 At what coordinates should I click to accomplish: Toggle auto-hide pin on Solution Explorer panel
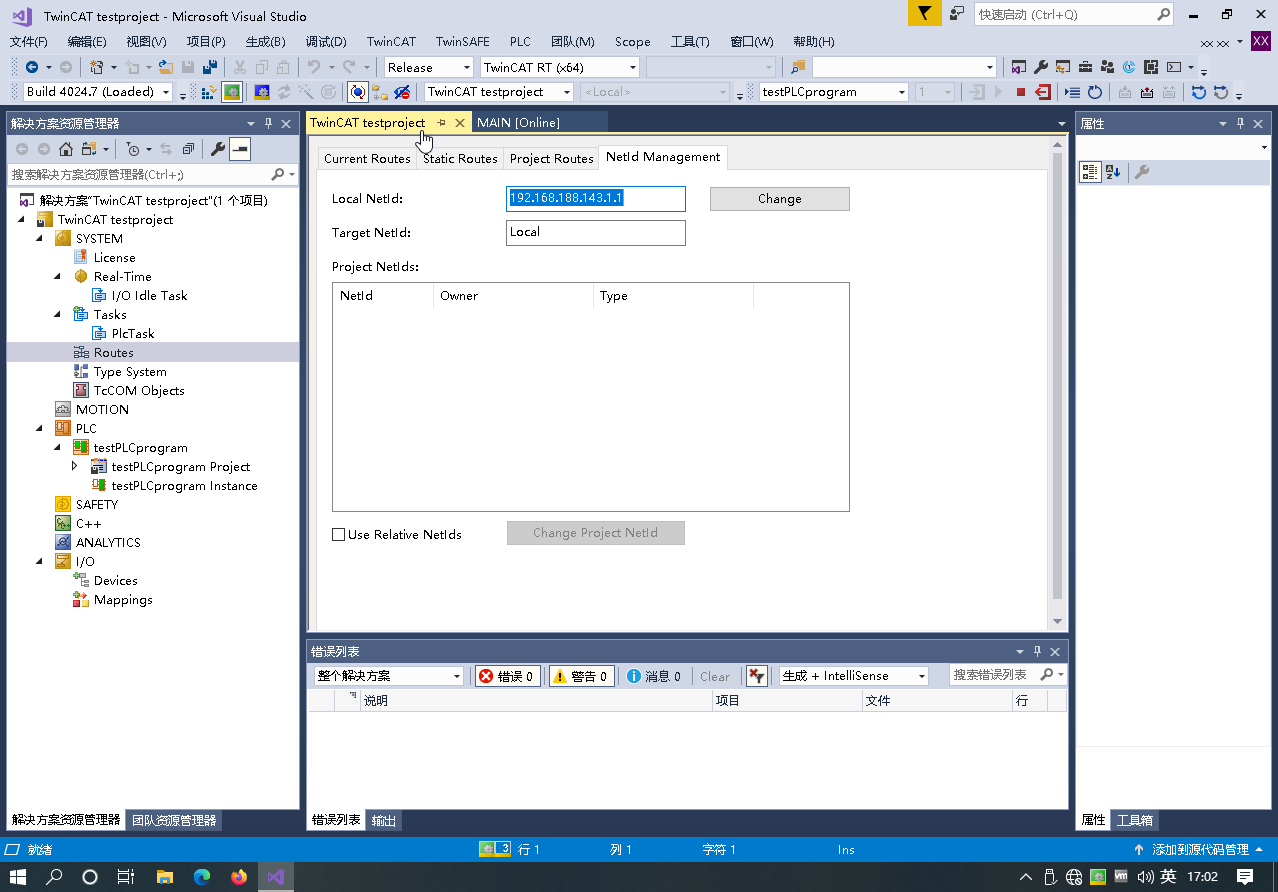[268, 123]
